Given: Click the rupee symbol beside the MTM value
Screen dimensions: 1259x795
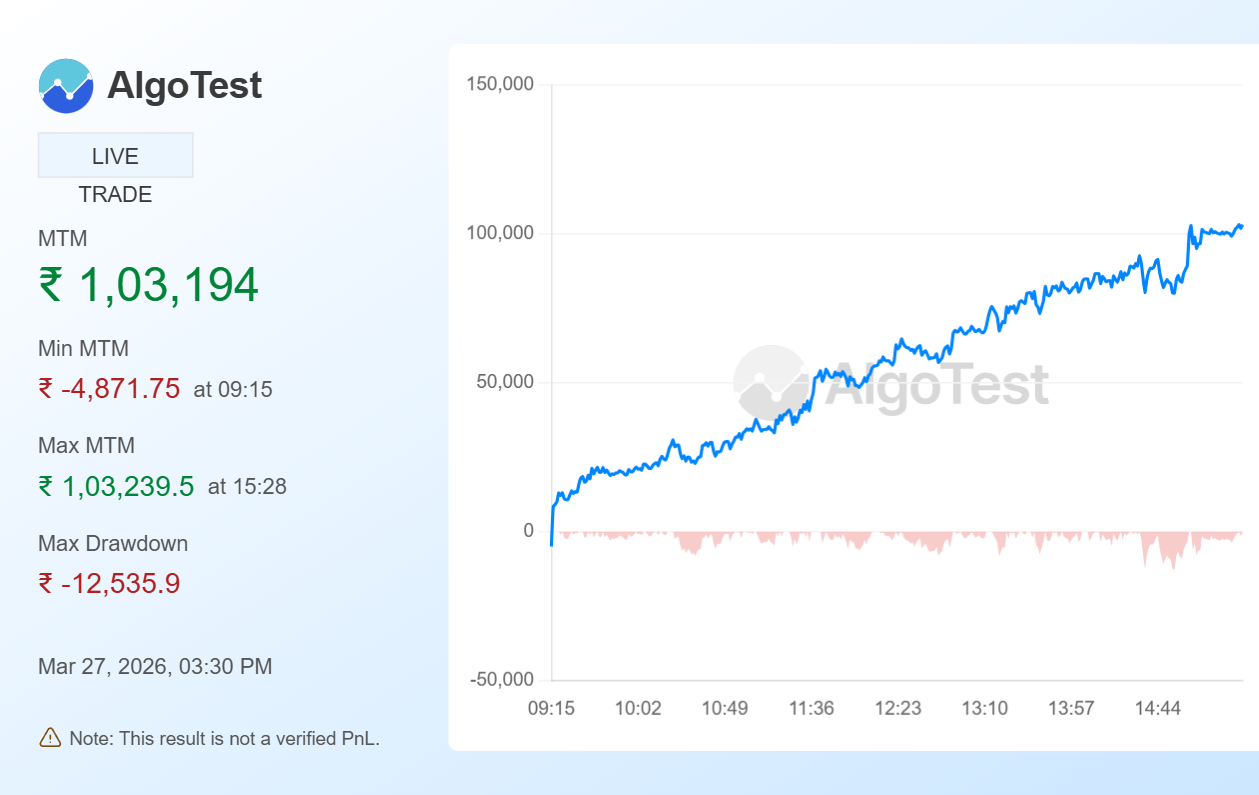Looking at the screenshot, I should 50,285.
